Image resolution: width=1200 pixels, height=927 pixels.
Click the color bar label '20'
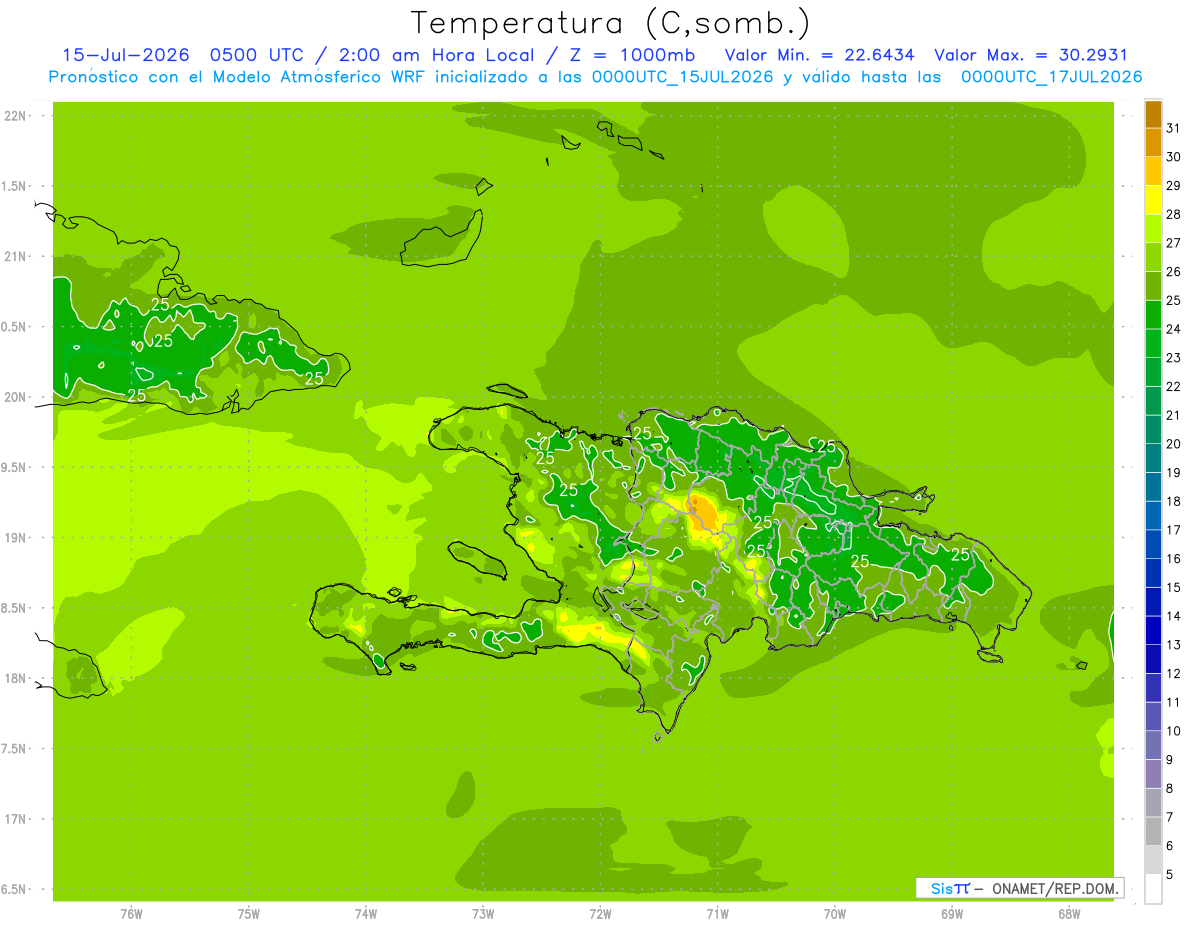pyautogui.click(x=1174, y=444)
